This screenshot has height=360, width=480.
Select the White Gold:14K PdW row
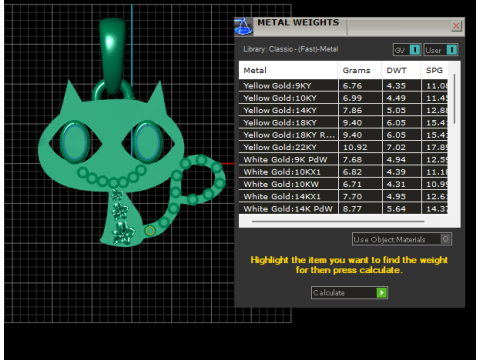[343, 209]
